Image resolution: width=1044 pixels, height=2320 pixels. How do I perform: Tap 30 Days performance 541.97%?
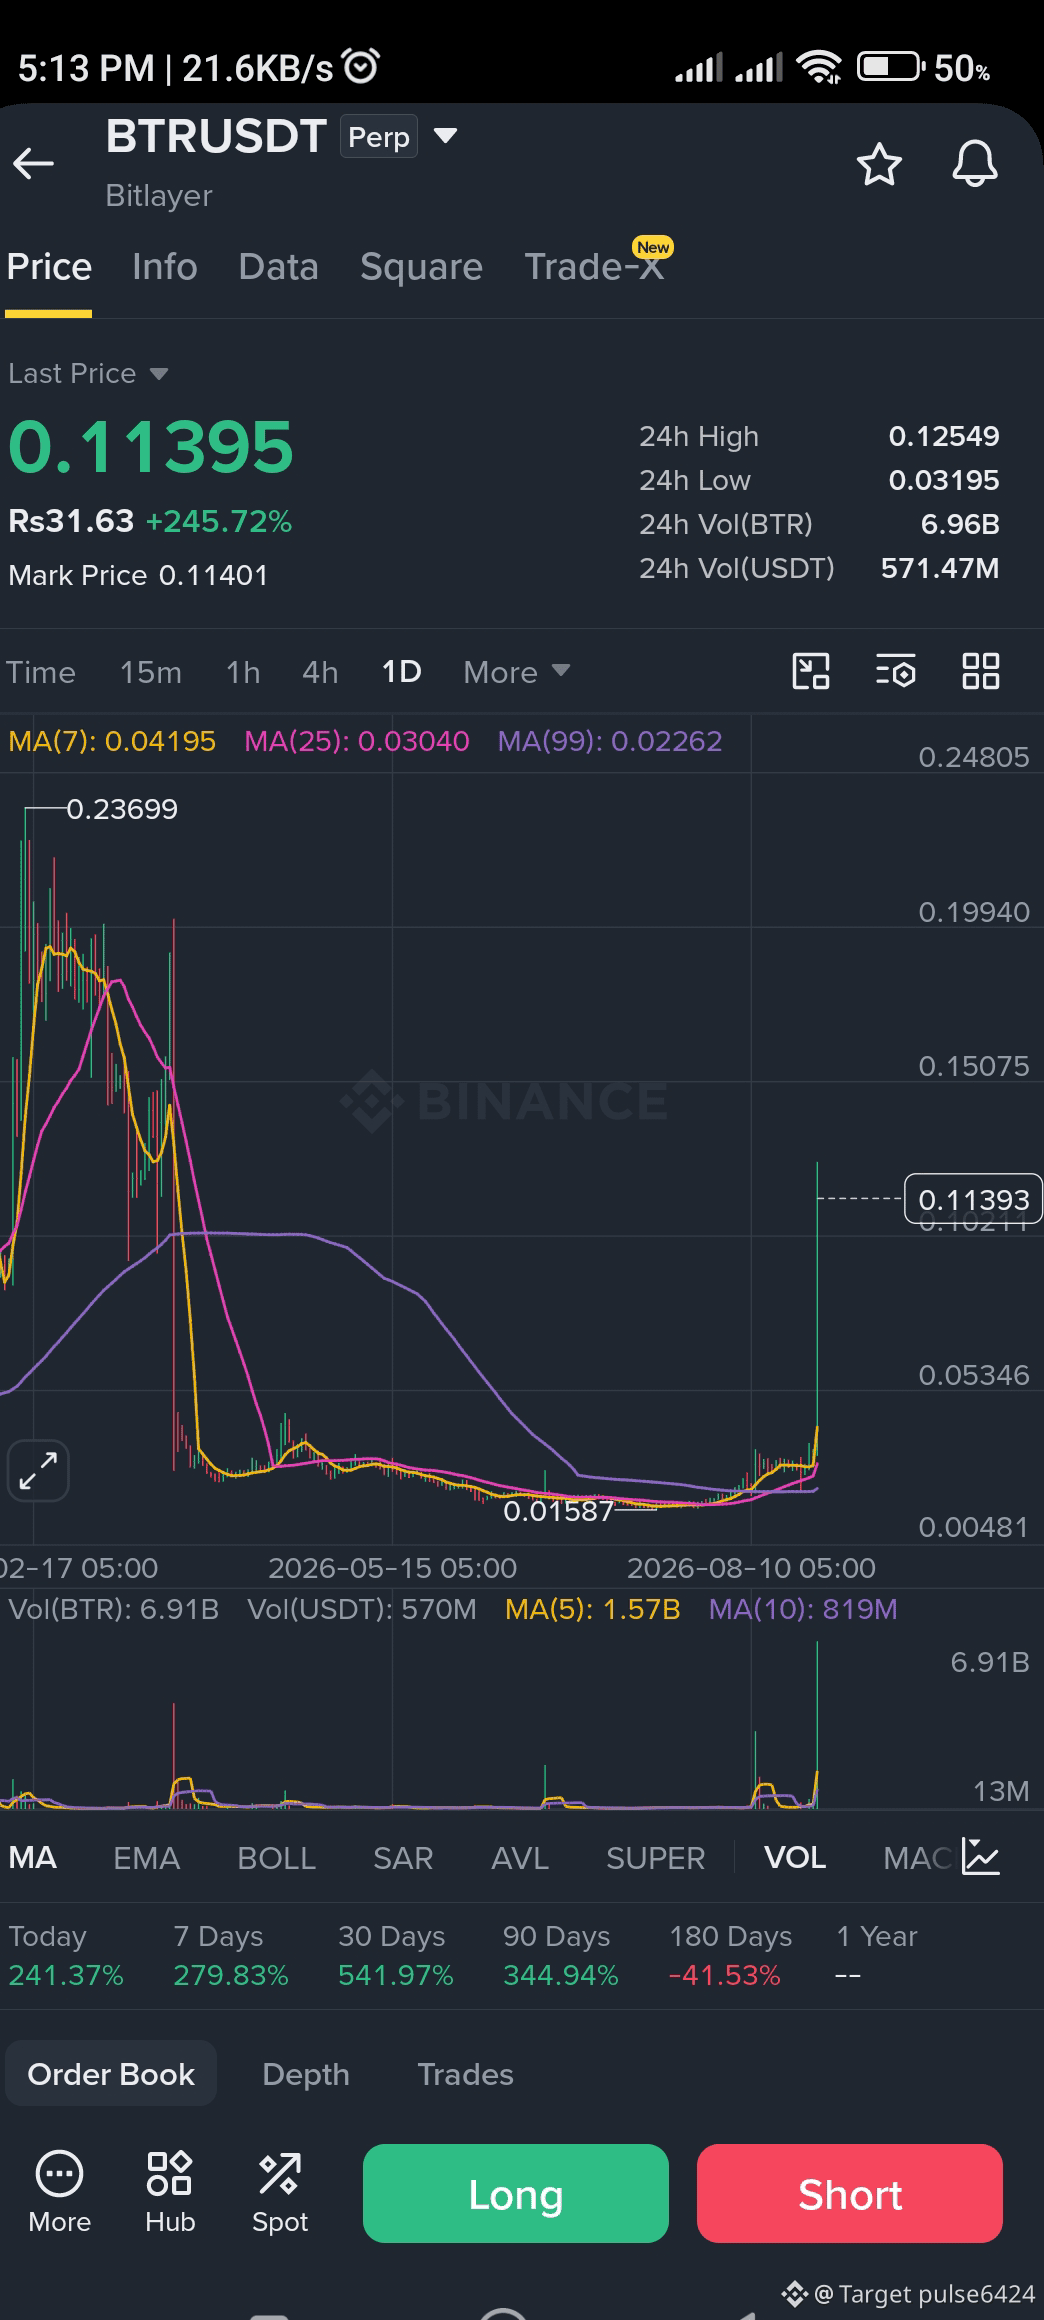(x=396, y=1956)
